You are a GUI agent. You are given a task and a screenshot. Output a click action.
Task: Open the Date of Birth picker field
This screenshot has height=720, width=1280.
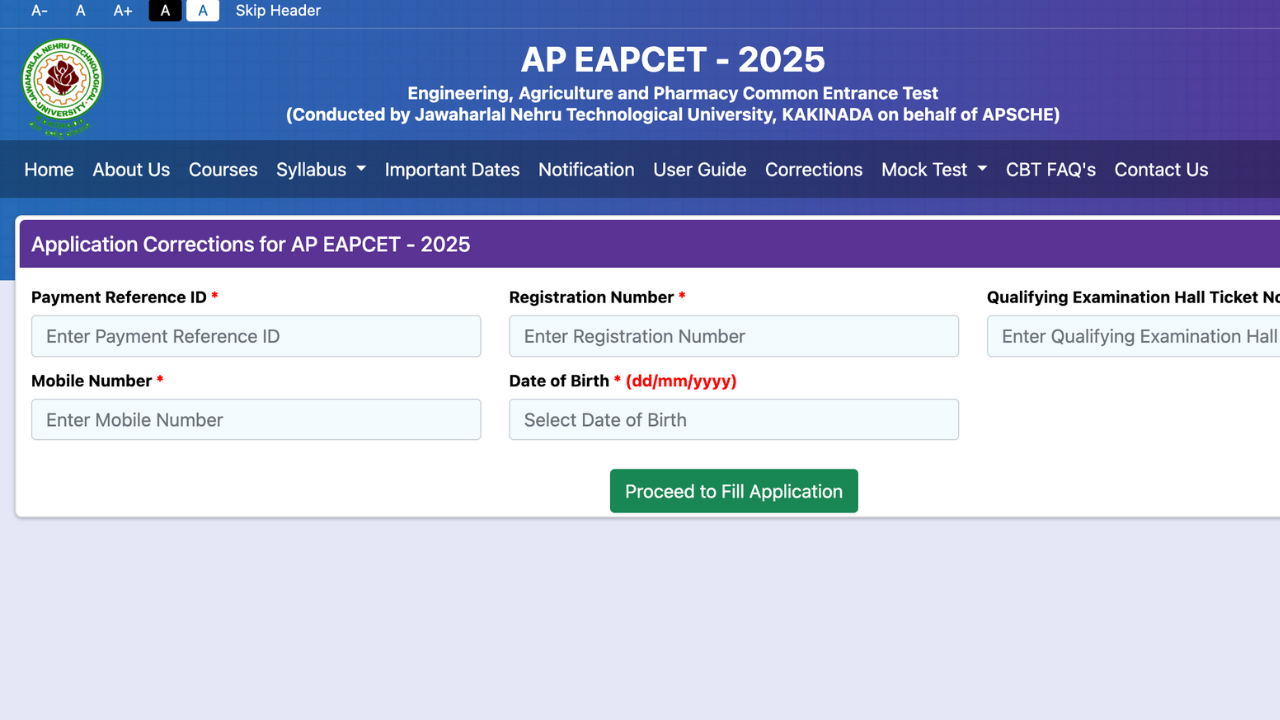tap(734, 420)
